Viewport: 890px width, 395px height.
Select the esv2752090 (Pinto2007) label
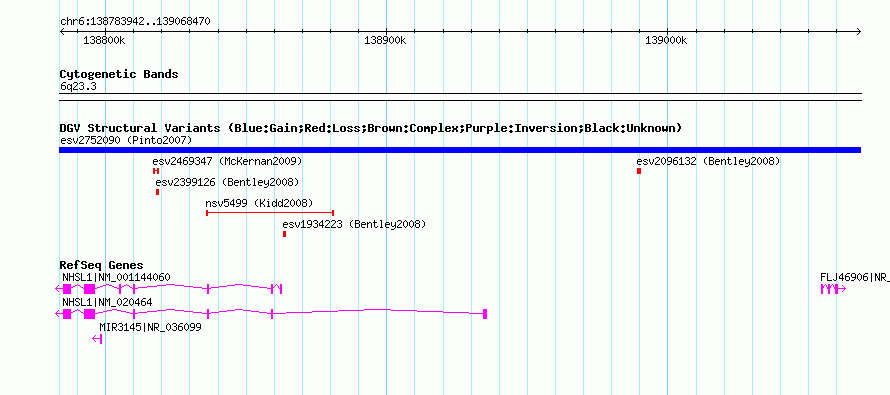pos(126,140)
